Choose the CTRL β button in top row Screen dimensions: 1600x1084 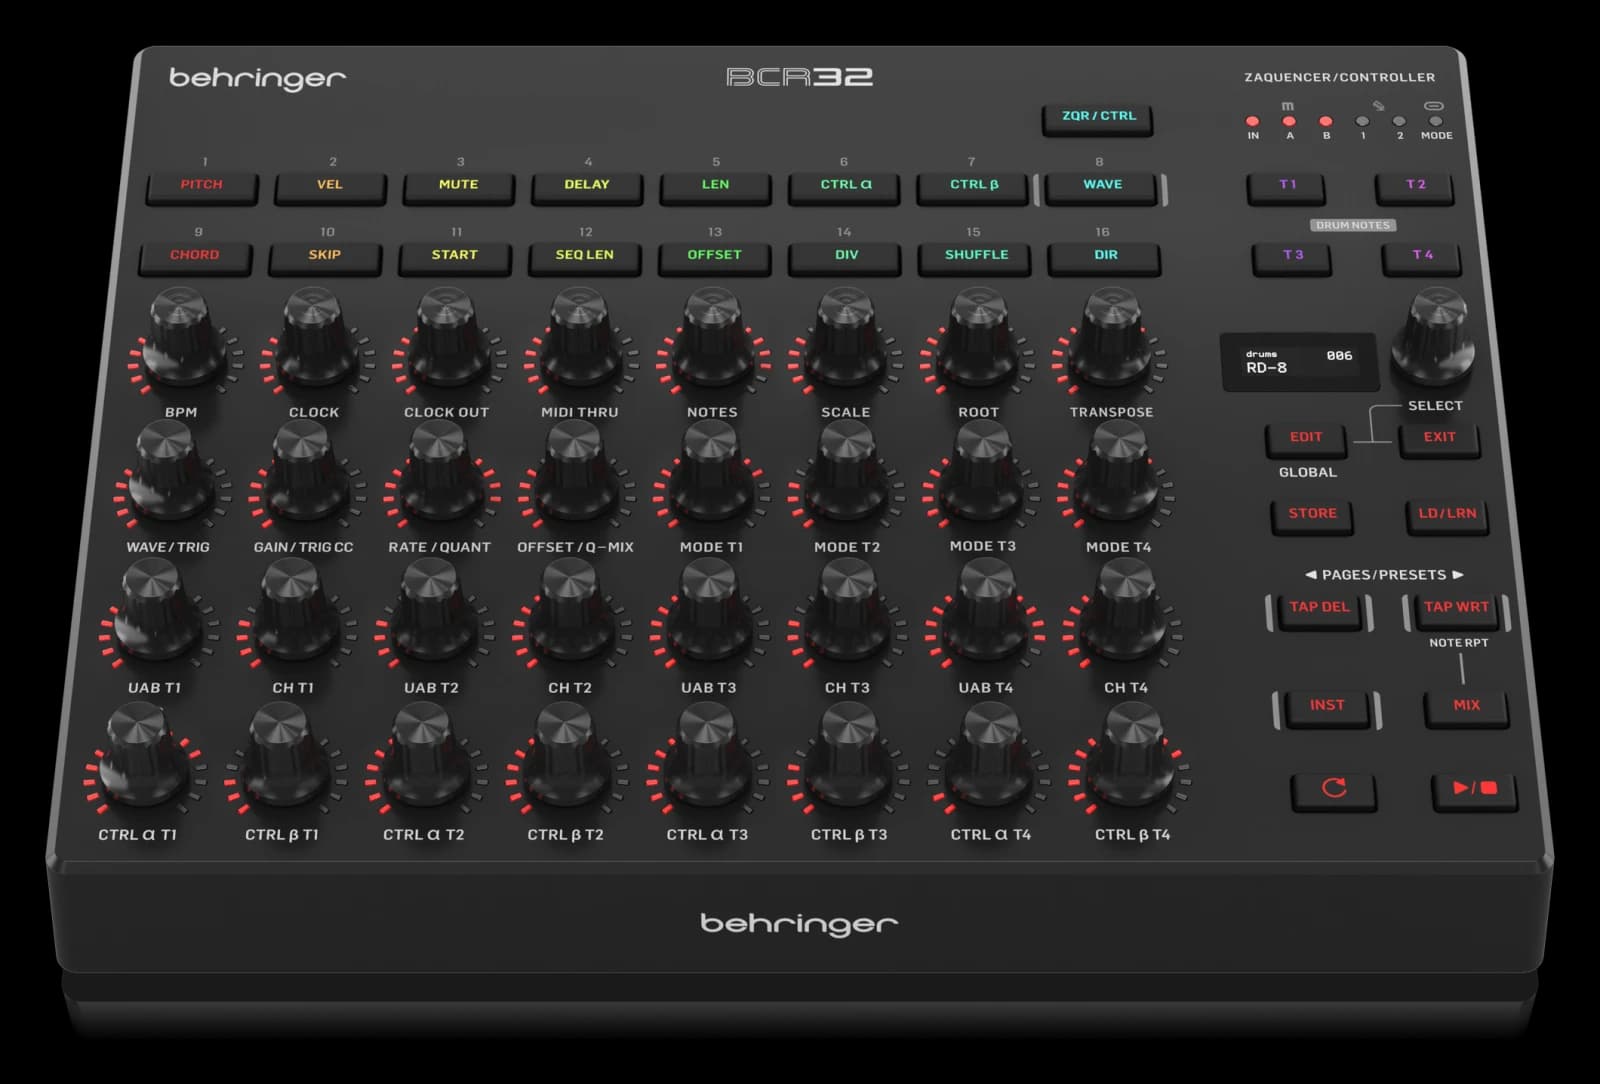click(x=973, y=186)
